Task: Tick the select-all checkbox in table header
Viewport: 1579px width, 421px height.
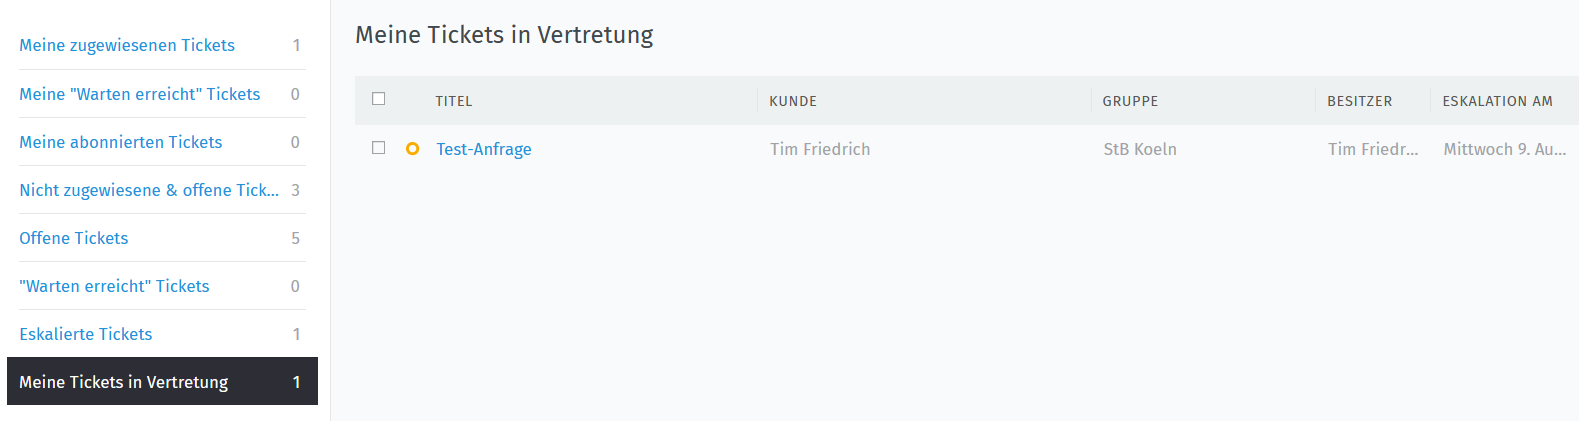Action: pos(378,99)
